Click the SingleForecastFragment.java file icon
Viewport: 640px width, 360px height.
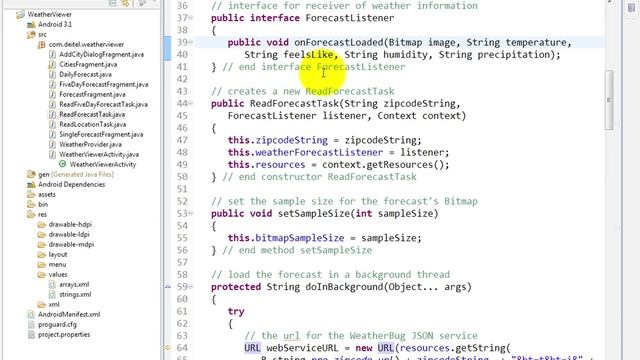(x=52, y=134)
